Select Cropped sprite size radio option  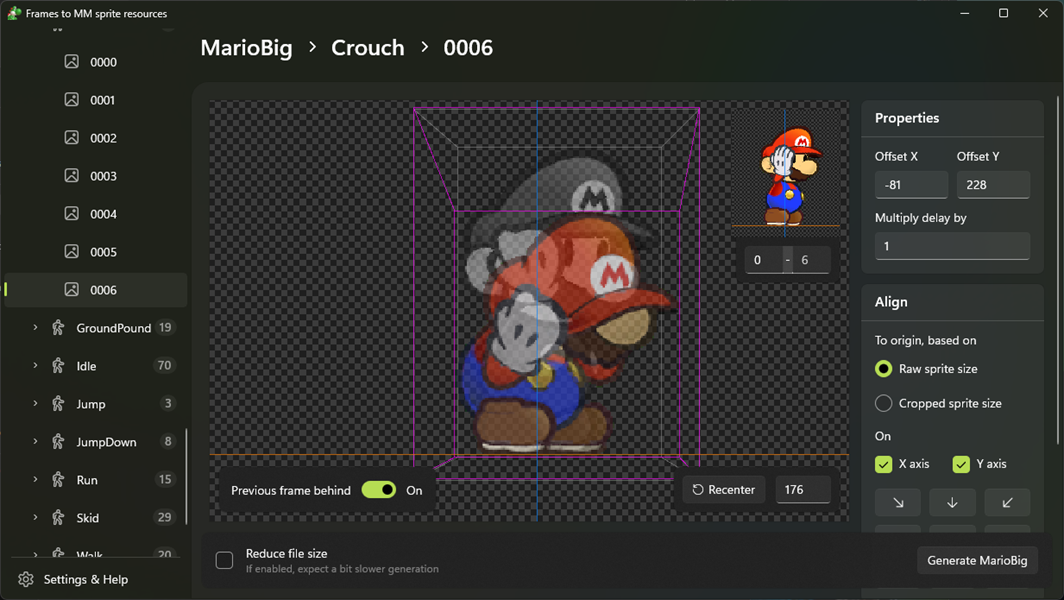click(x=884, y=403)
